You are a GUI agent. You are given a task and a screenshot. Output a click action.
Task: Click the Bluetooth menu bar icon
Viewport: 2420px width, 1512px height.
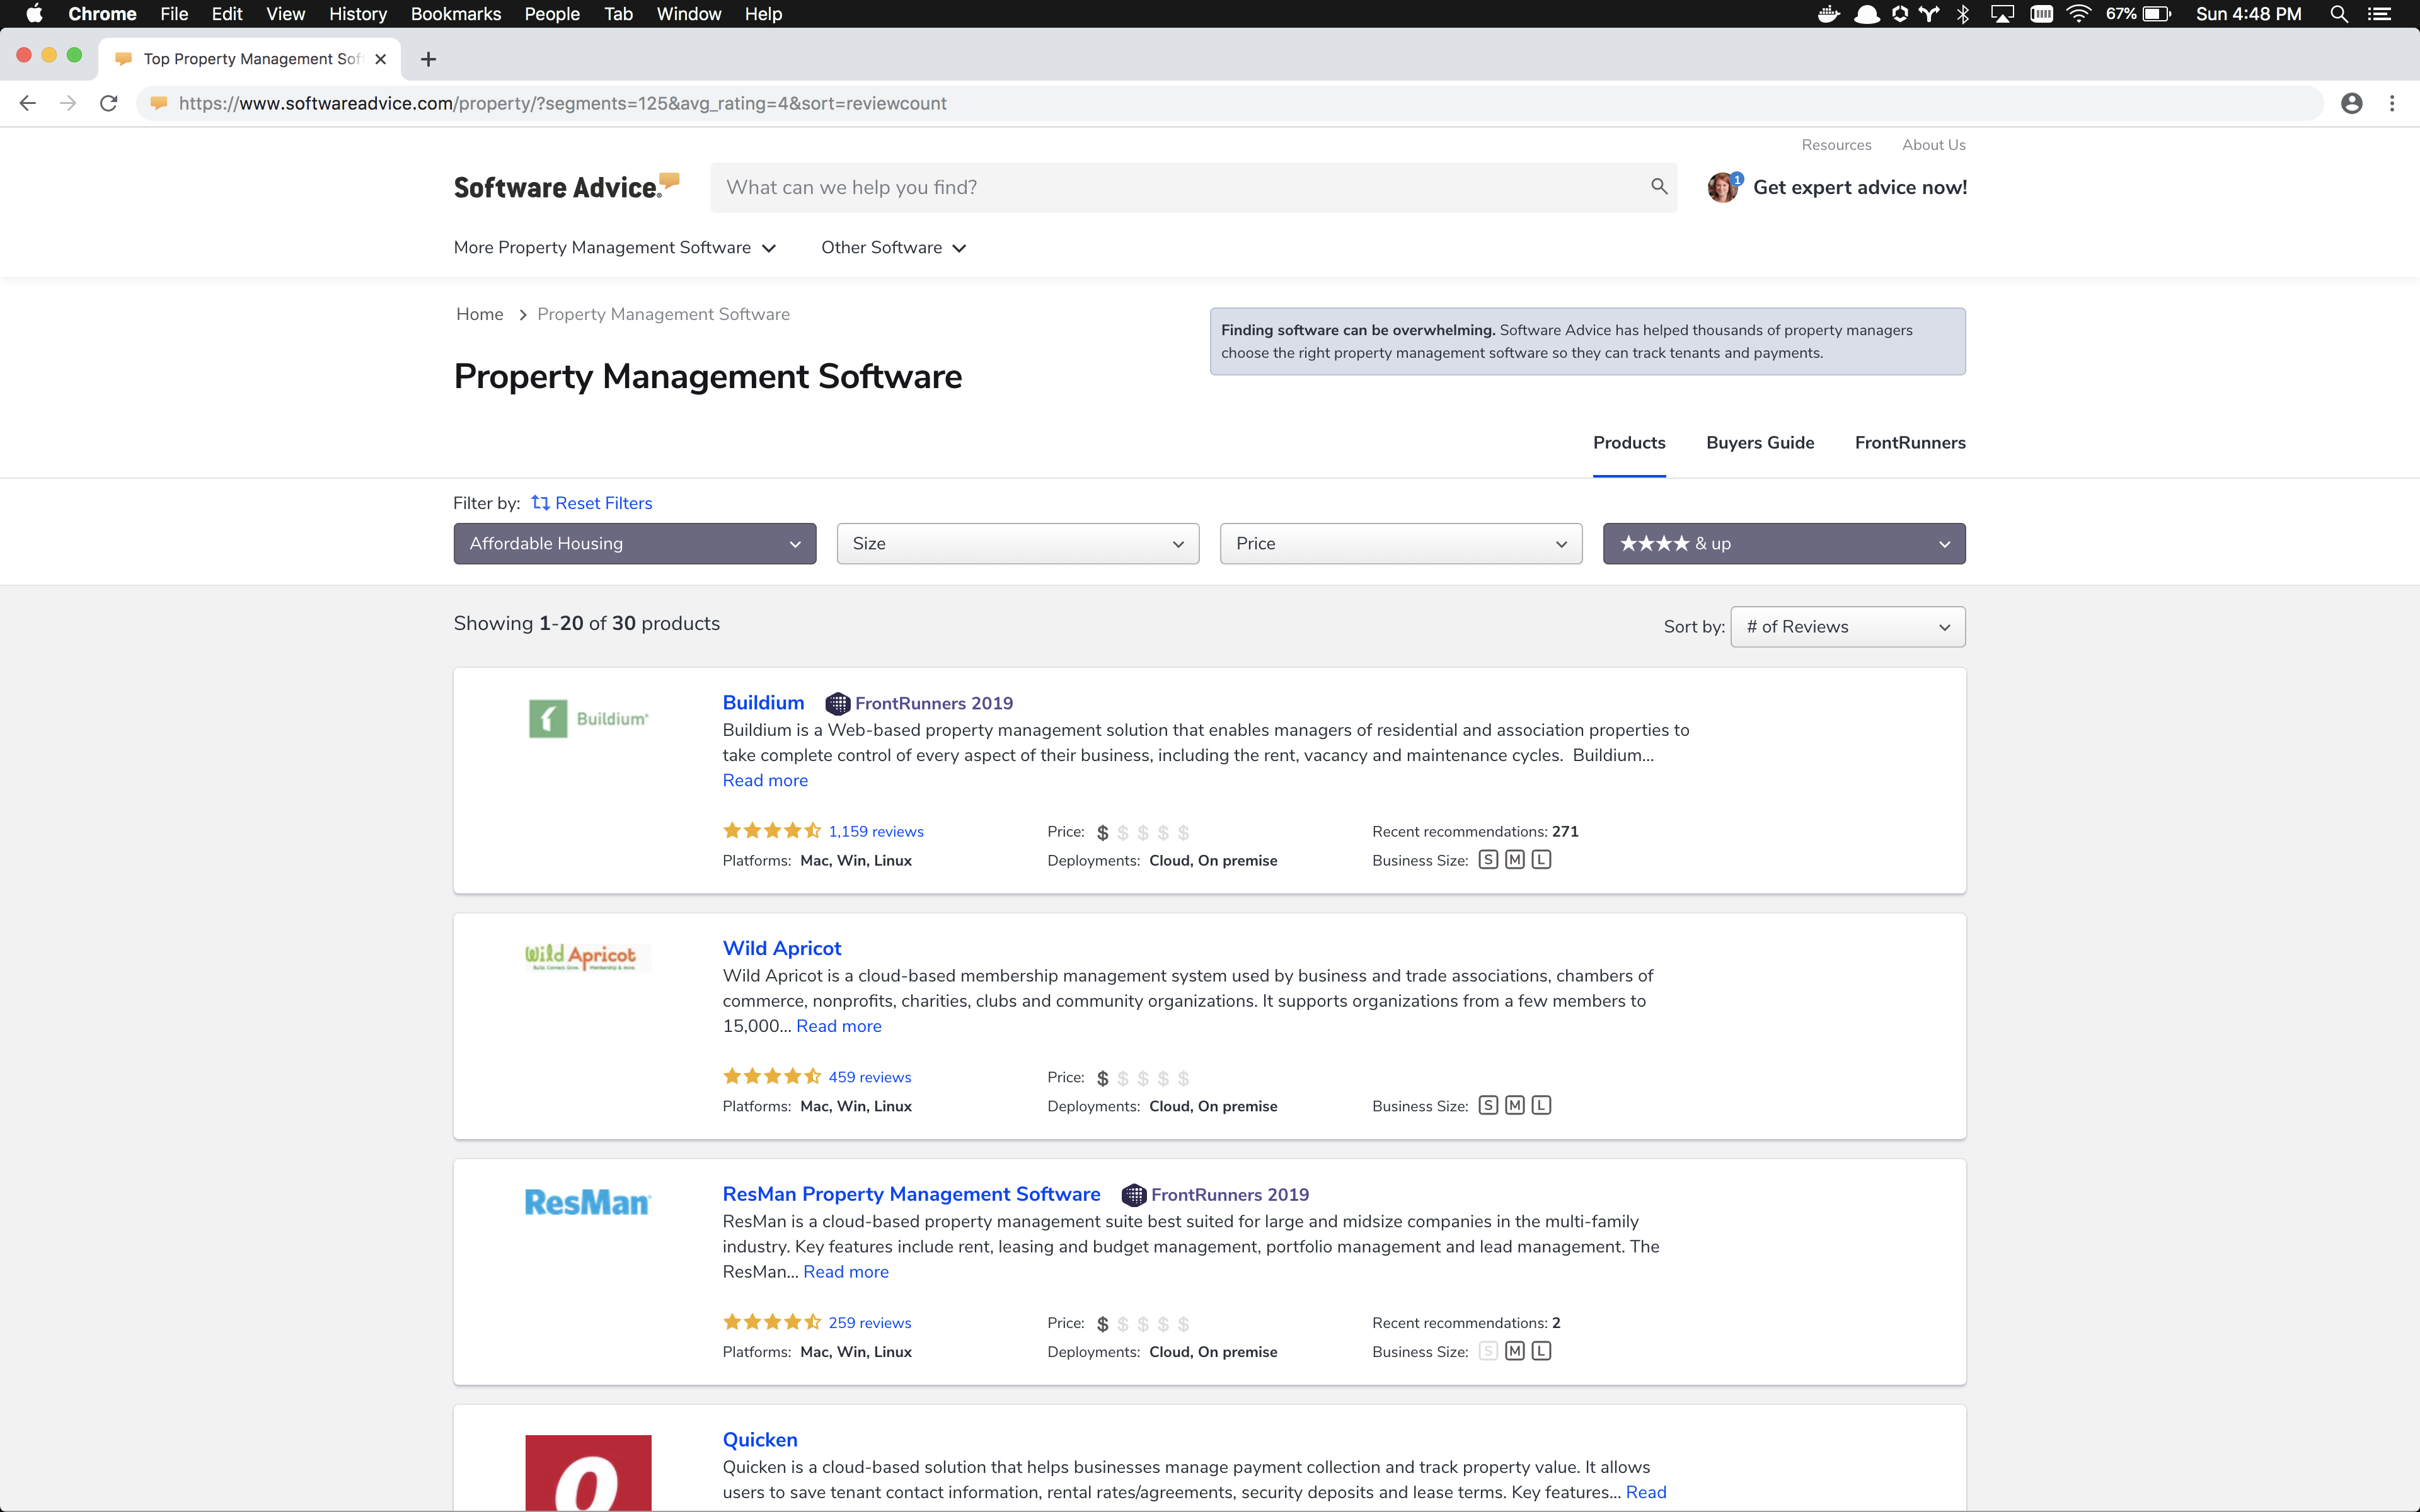[1963, 14]
